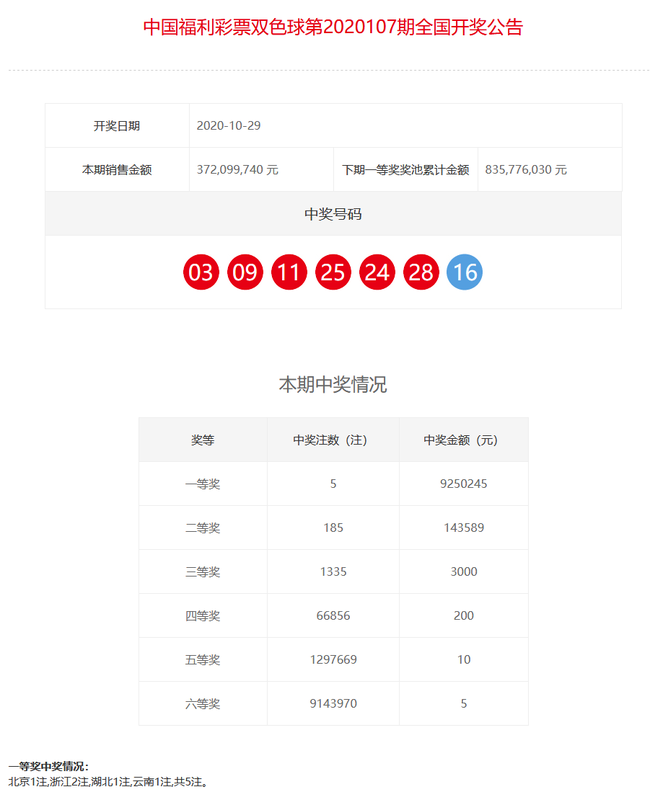Screen dimensions: 650x792
Task: Click the red ball numbered 11
Action: pyautogui.click(x=289, y=272)
